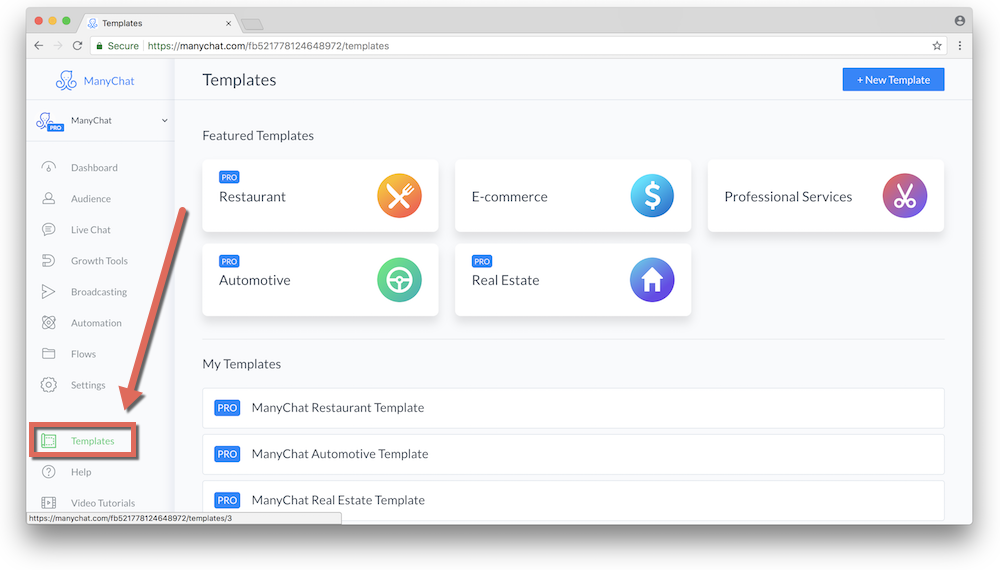Open the Chrome three-dot menu
The height and width of the screenshot is (570, 1000).
960,46
